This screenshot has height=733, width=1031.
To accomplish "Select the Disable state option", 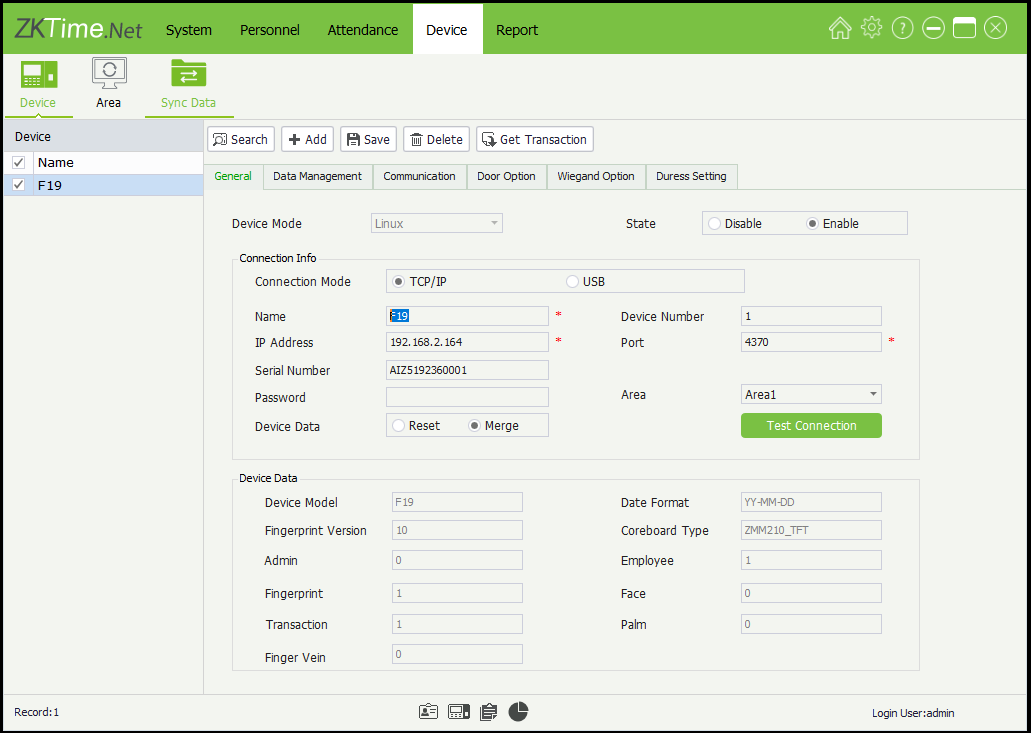I will 714,224.
